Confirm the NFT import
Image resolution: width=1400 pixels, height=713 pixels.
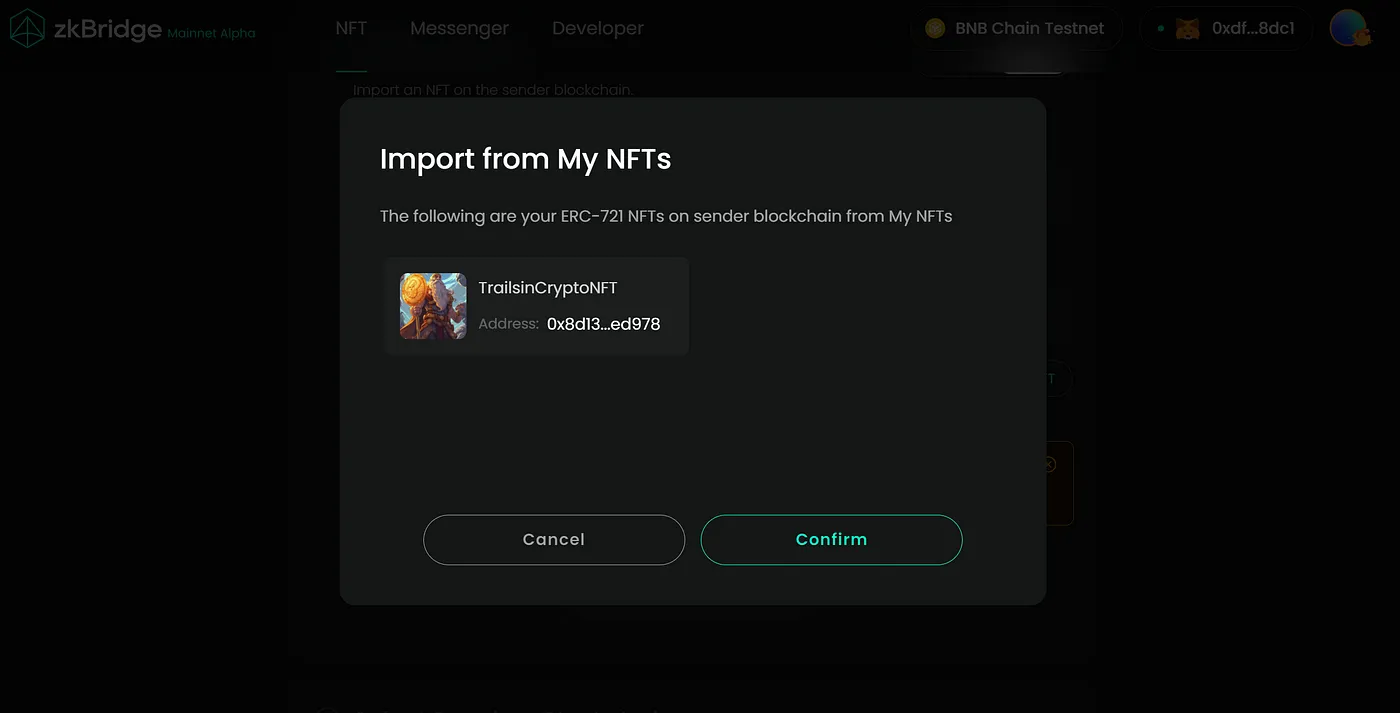click(831, 539)
